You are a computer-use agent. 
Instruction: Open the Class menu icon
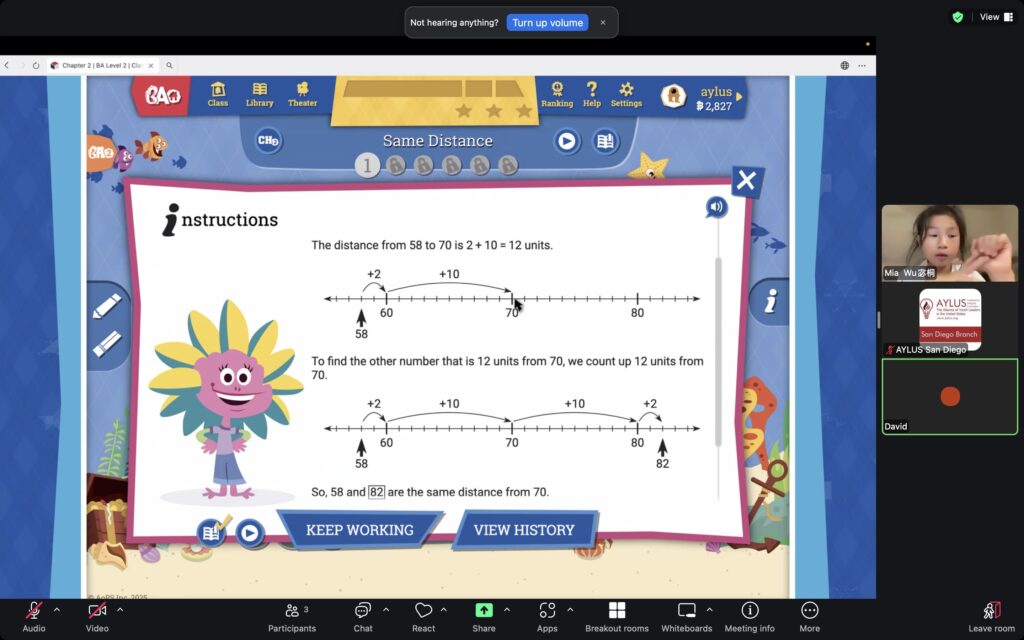(218, 94)
